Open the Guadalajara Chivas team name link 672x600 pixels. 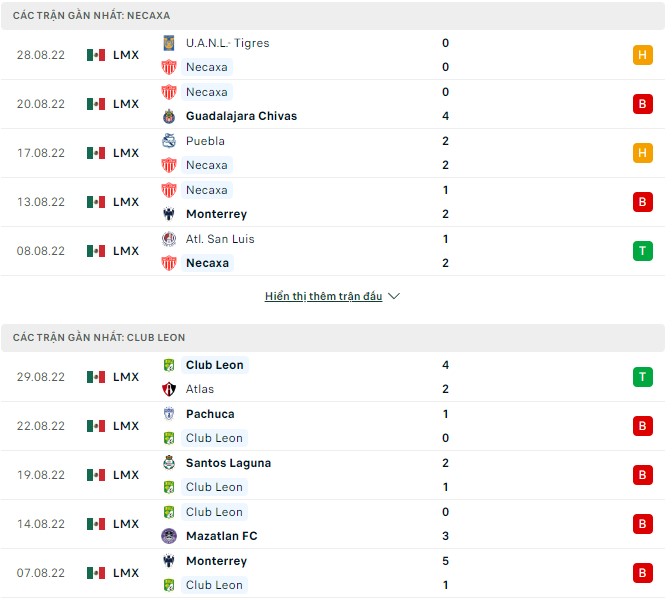(241, 116)
